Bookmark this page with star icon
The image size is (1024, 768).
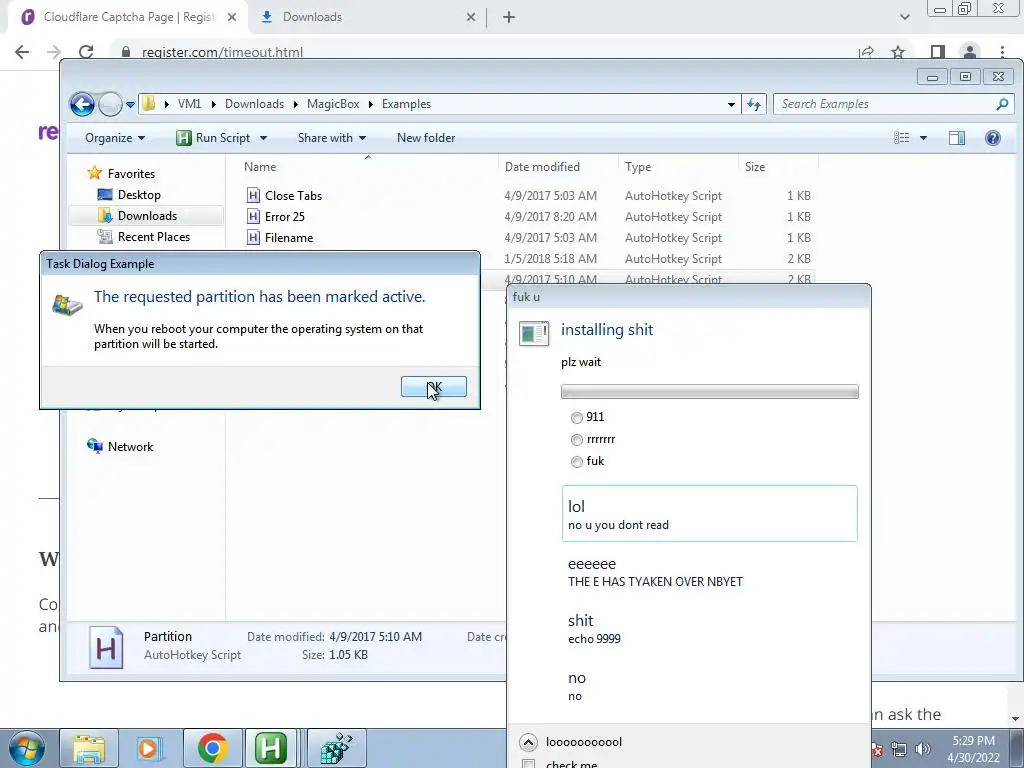click(898, 52)
